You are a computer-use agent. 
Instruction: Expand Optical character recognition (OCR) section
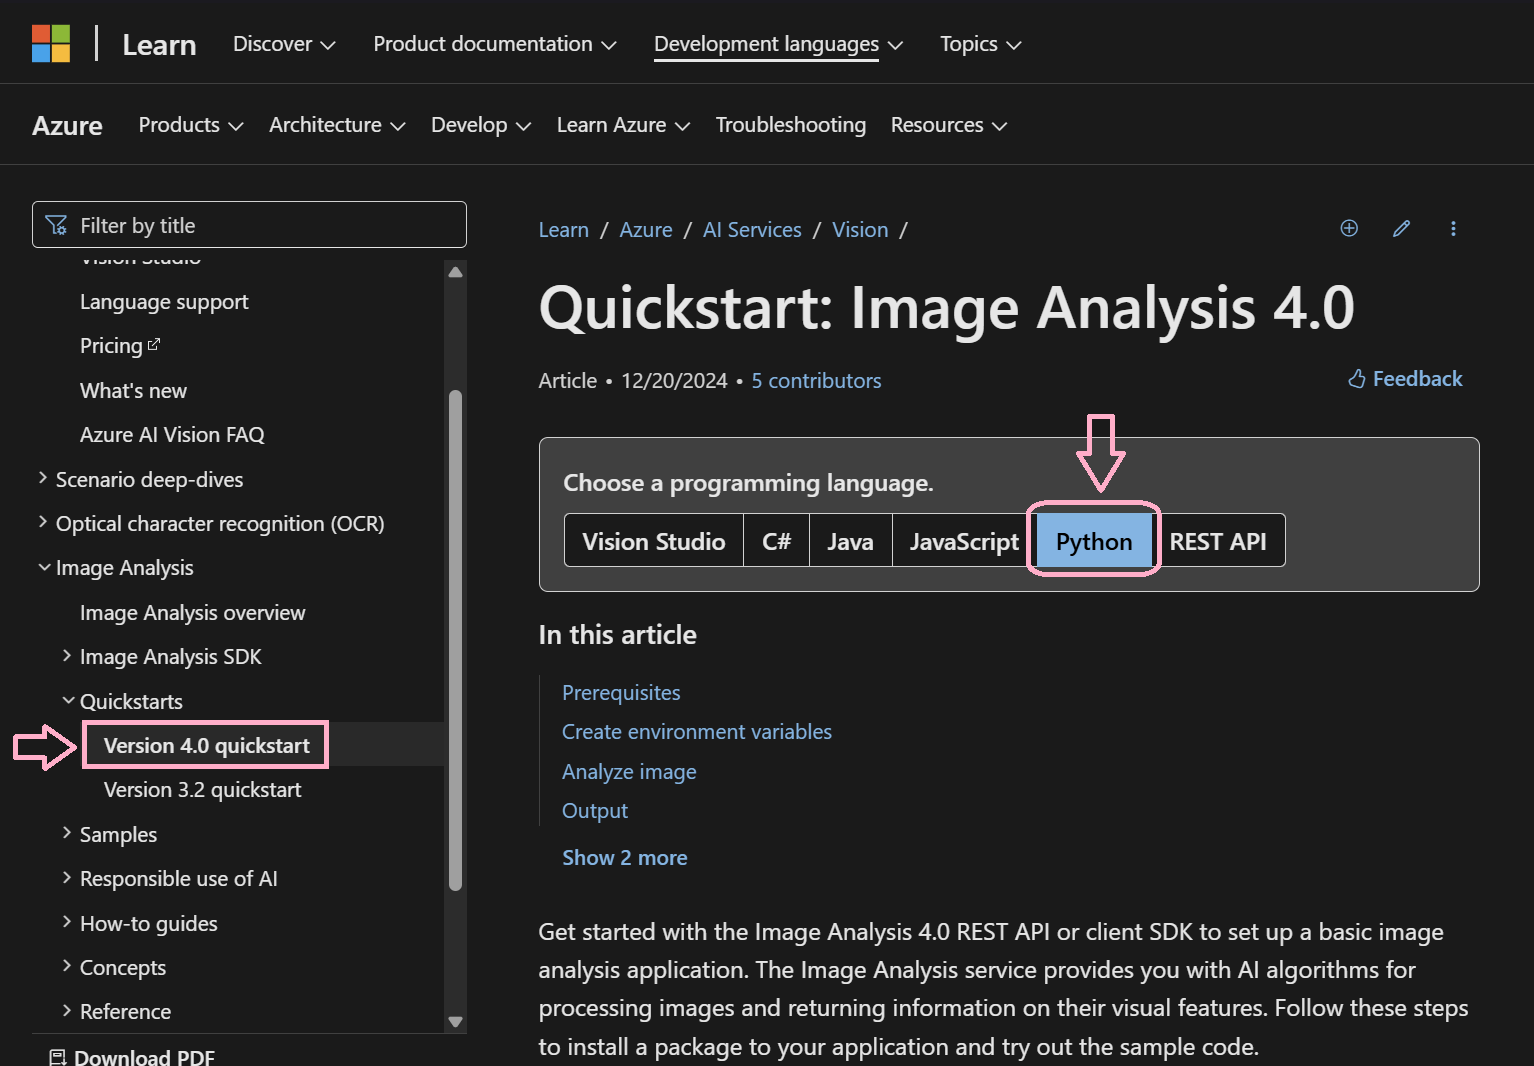(x=43, y=522)
